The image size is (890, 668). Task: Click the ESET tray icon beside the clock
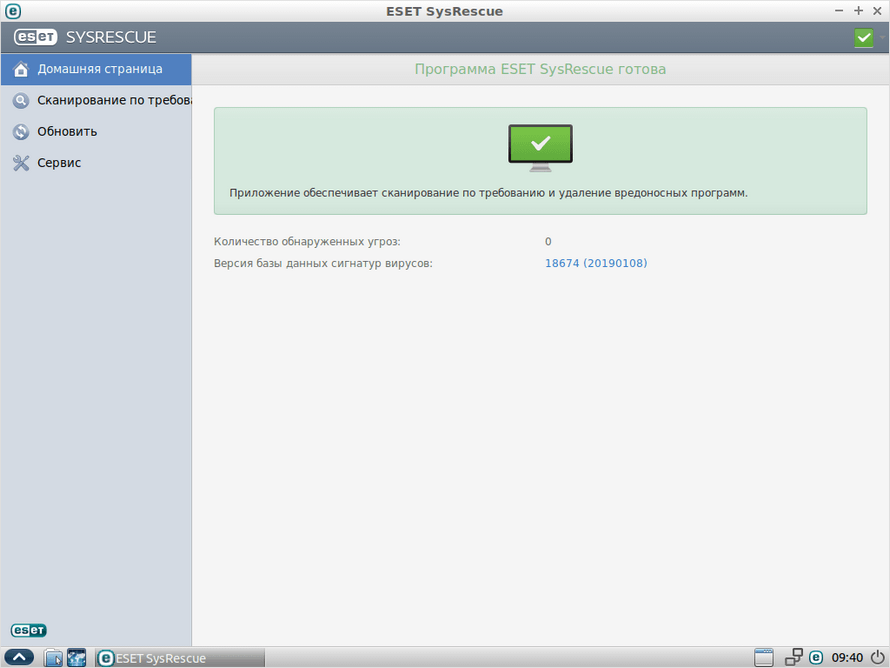[x=816, y=657]
